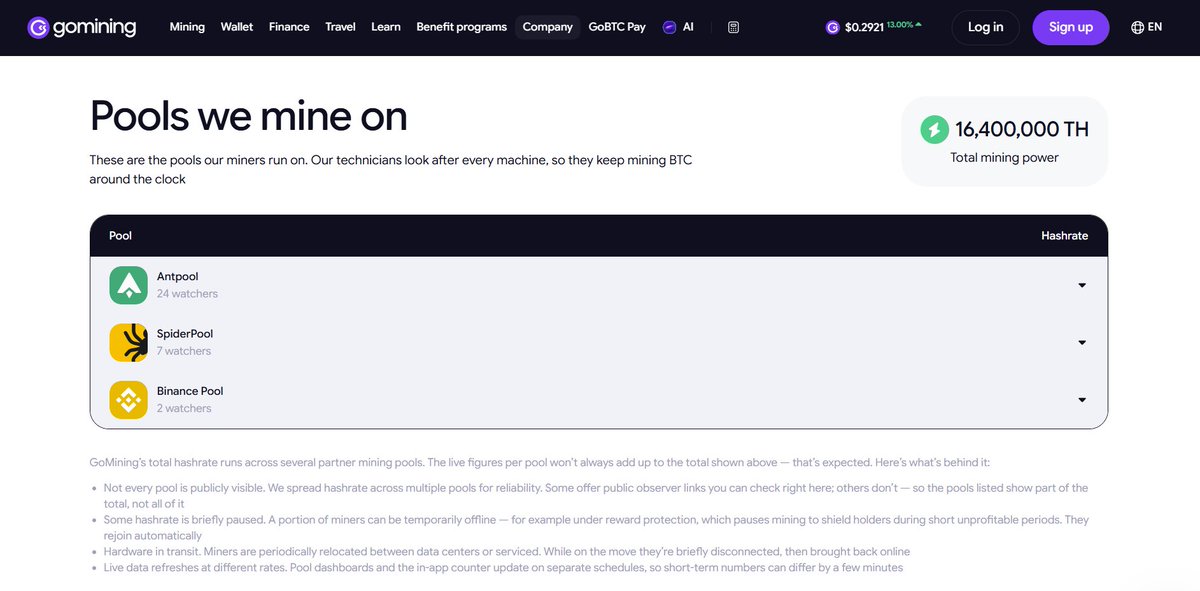Expand the SpiderPool row arrow

point(1082,343)
